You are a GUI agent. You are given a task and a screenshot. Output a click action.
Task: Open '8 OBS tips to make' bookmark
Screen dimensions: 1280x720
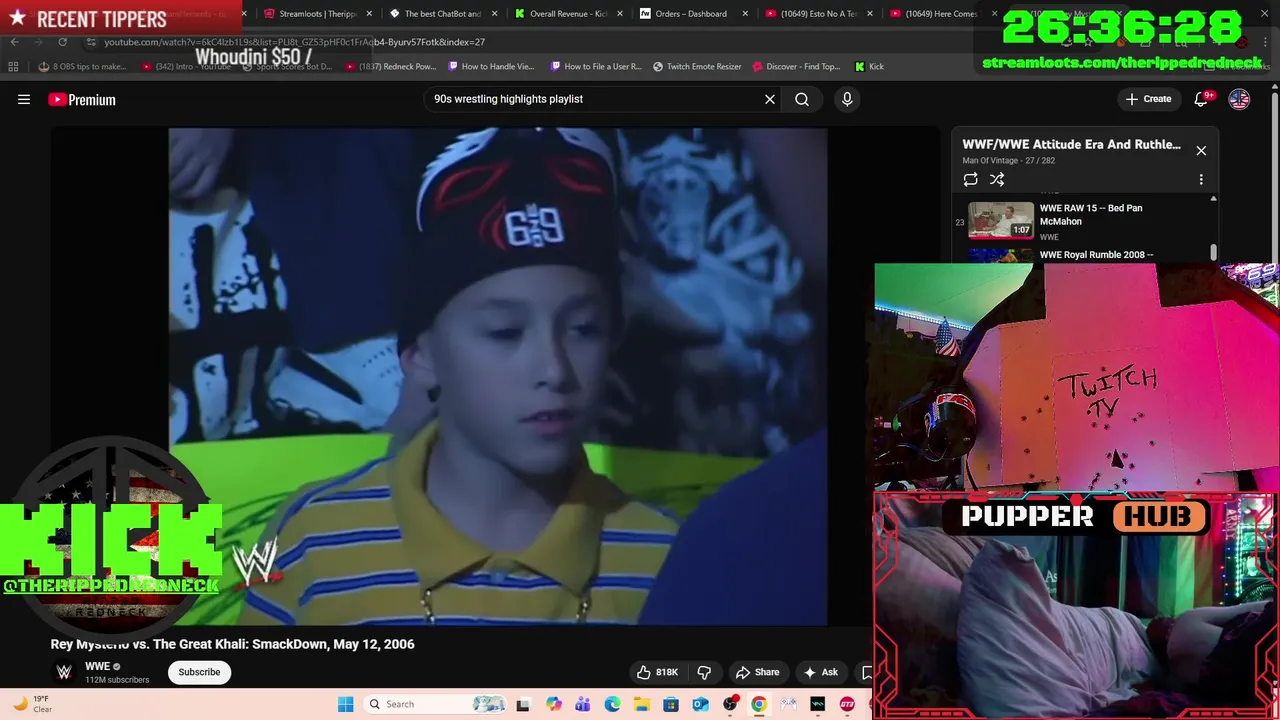click(83, 67)
